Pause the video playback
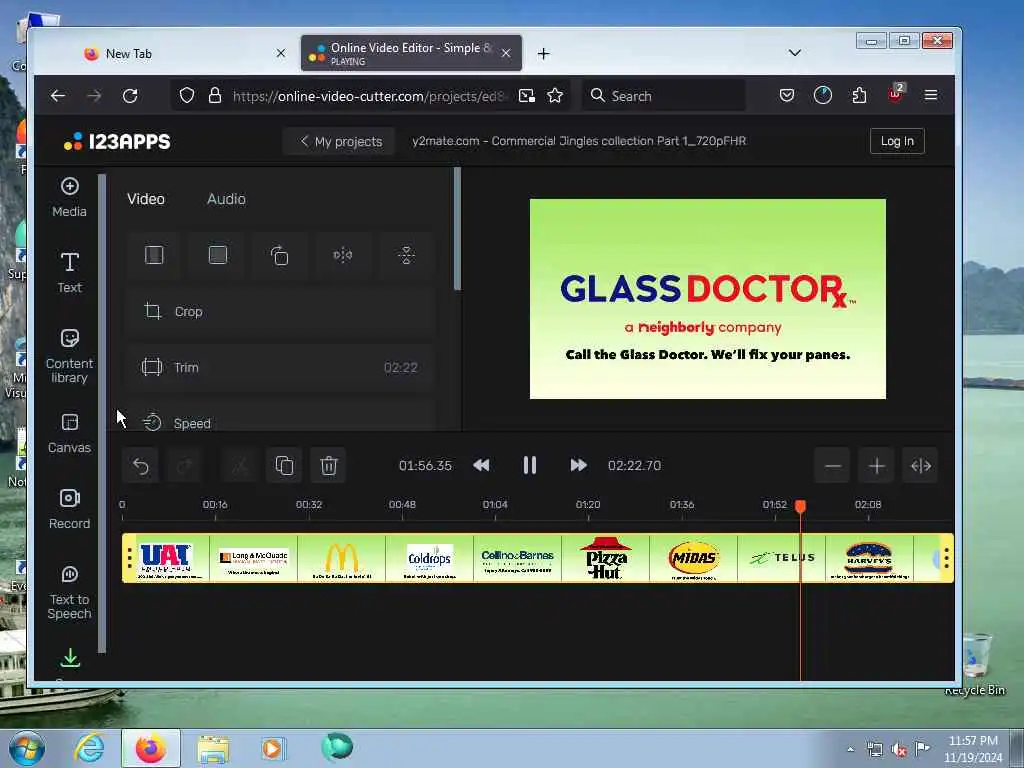This screenshot has width=1024, height=768. (x=530, y=465)
